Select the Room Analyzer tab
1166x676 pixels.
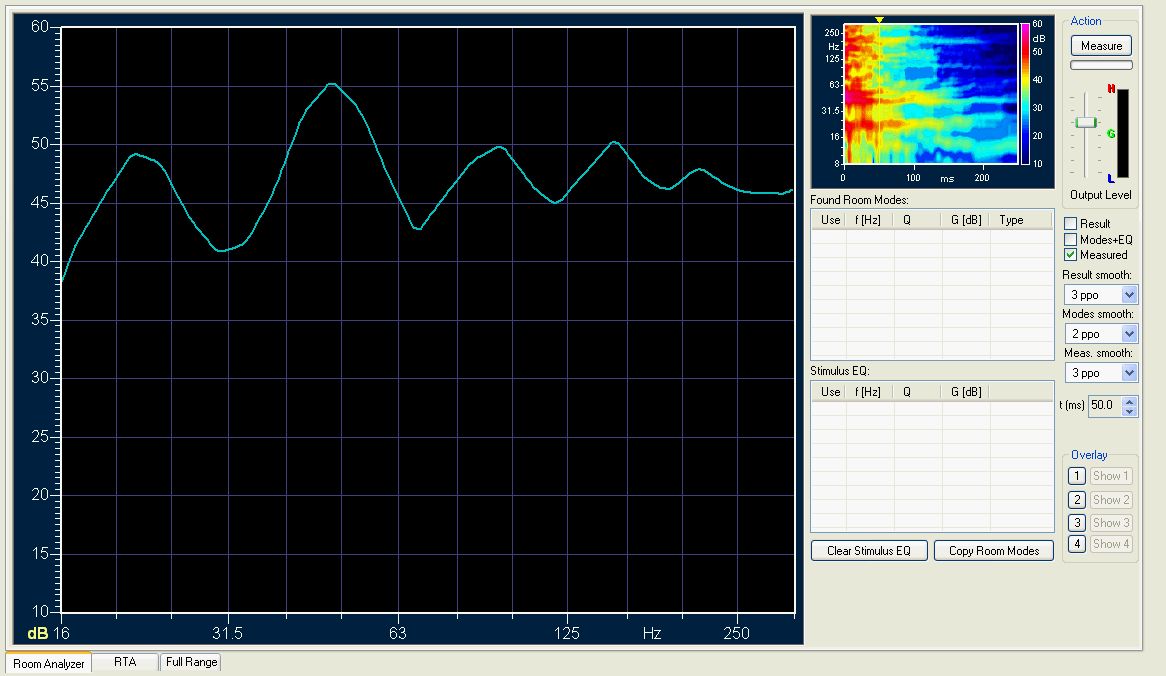(48, 664)
